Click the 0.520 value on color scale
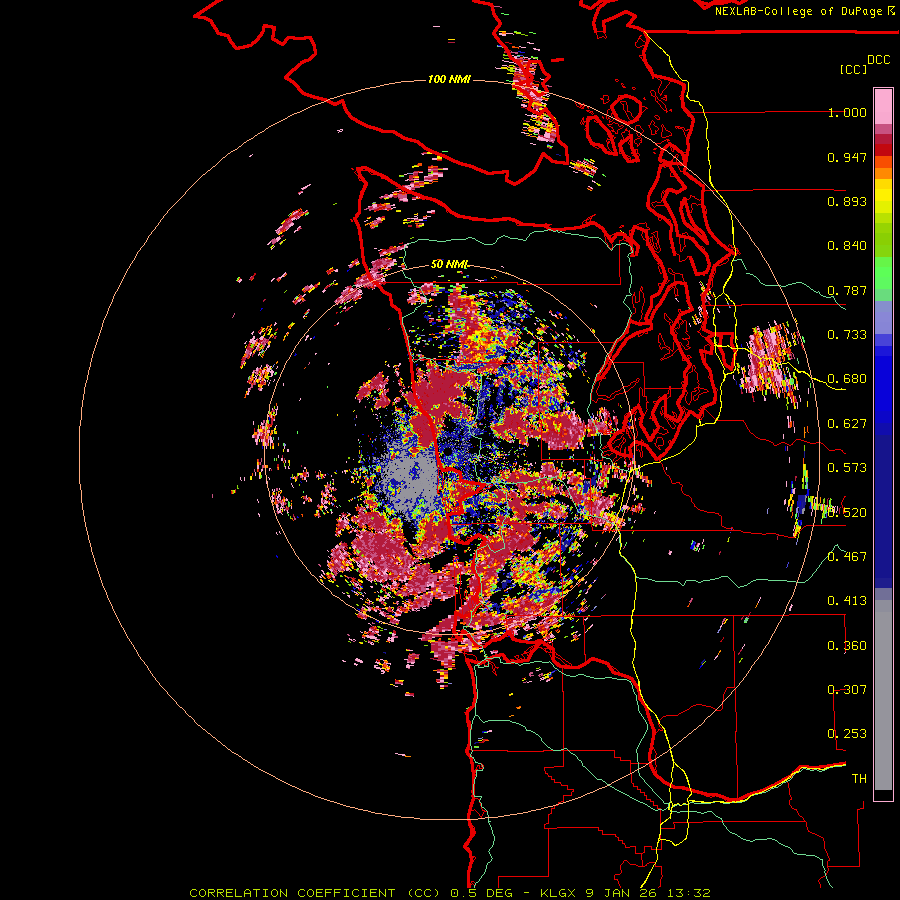This screenshot has width=900, height=900. pyautogui.click(x=847, y=512)
